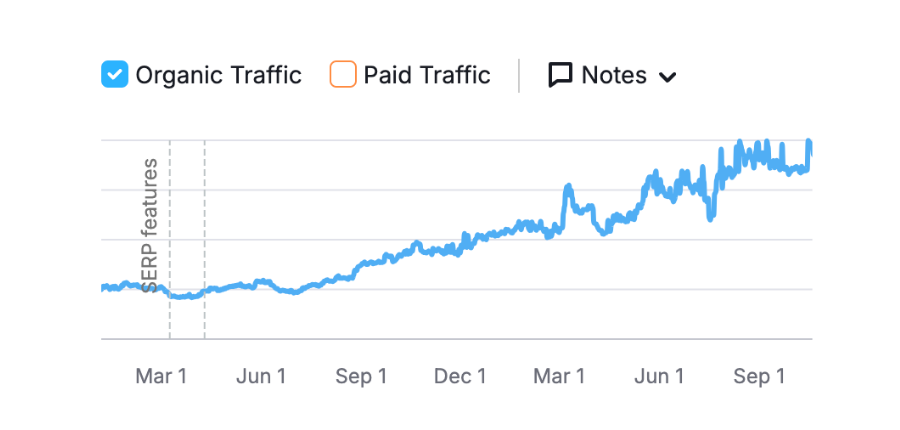Click the Organic Traffic label

(219, 75)
